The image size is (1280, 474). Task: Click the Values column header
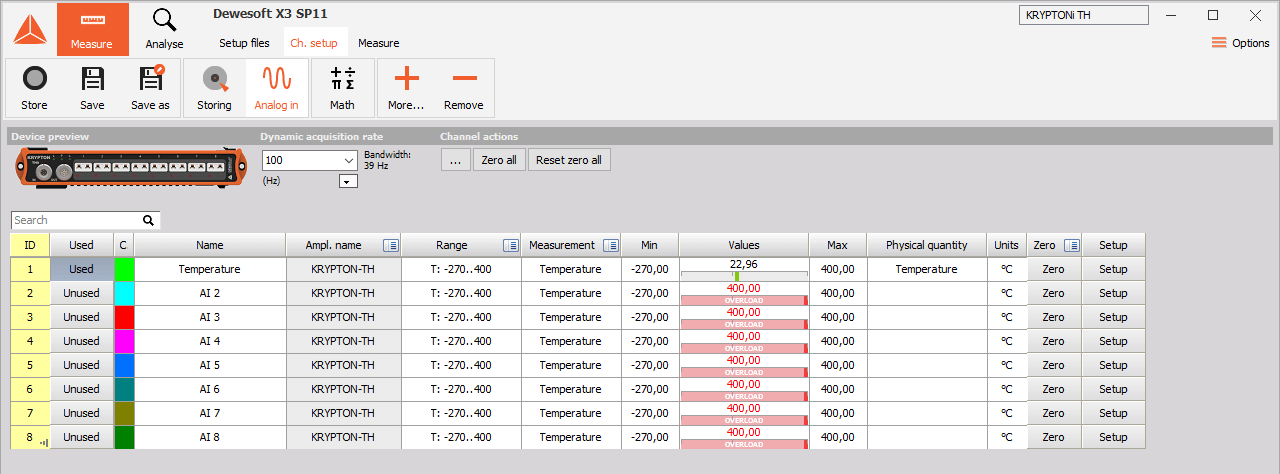(x=744, y=245)
